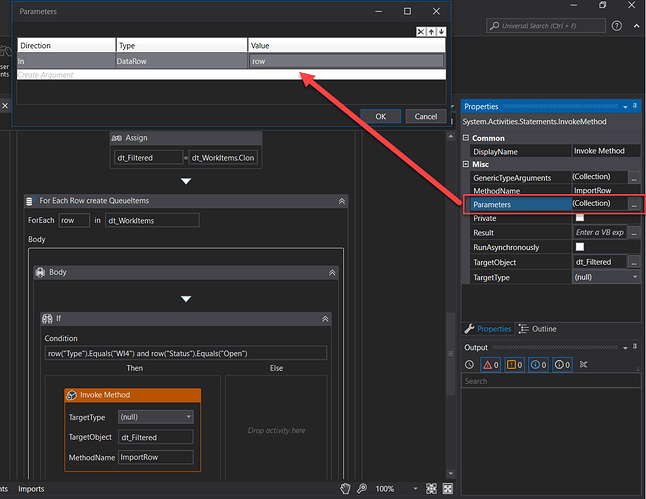Toggle timestamps clock icon in Output panel
Screen dimensions: 646x499
pyautogui.click(x=469, y=364)
